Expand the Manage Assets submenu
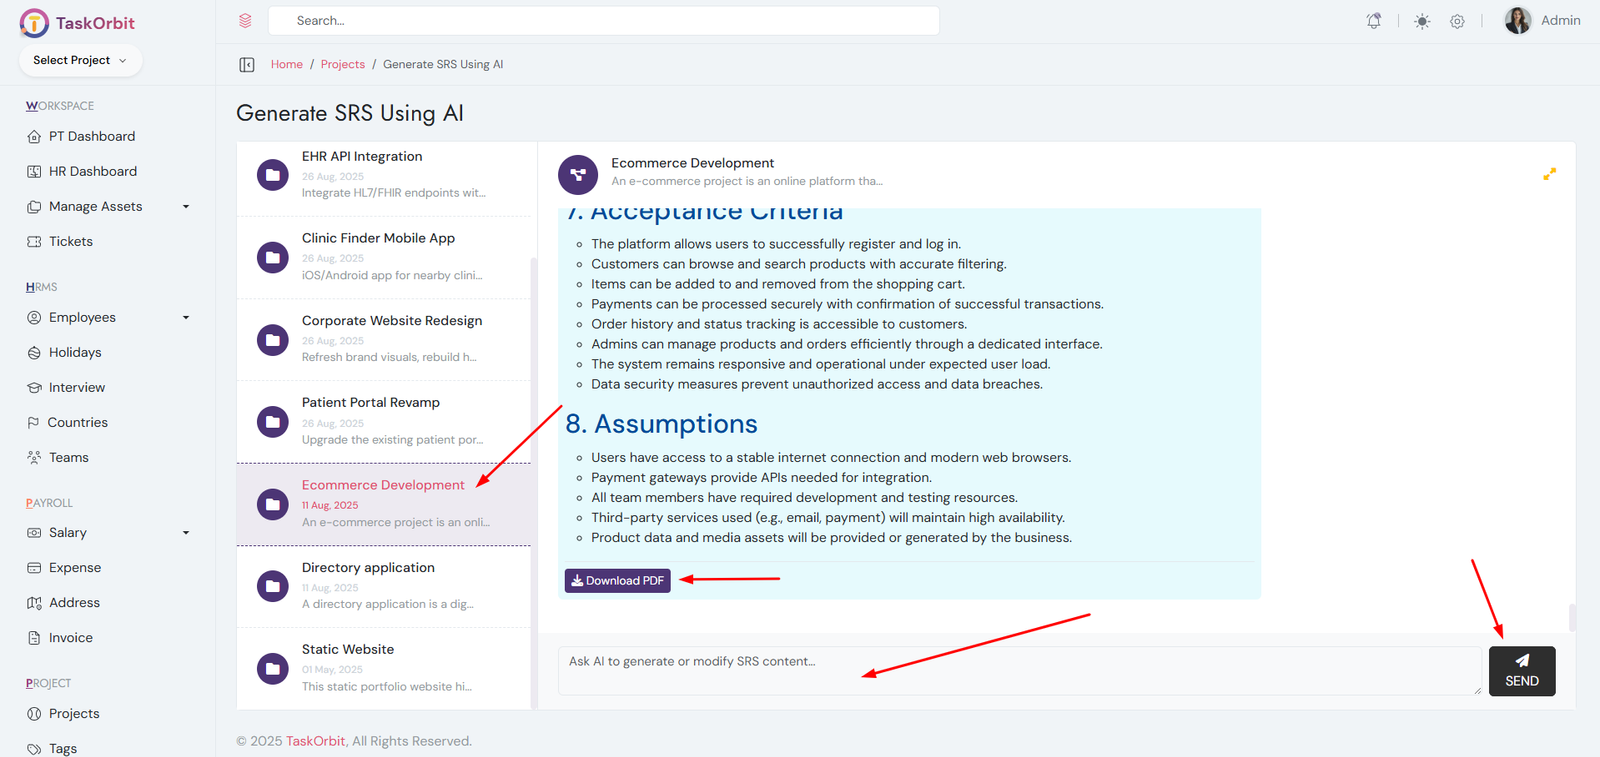This screenshot has height=757, width=1600. pyautogui.click(x=185, y=207)
